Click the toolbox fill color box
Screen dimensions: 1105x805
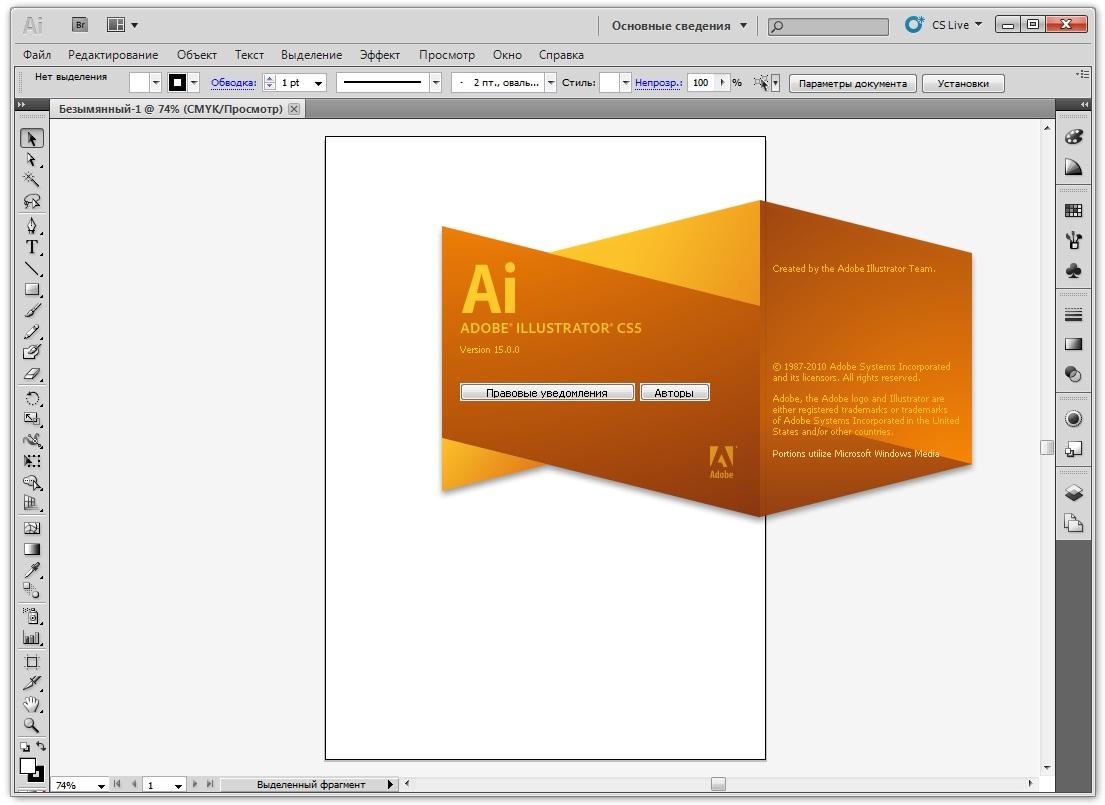click(27, 766)
